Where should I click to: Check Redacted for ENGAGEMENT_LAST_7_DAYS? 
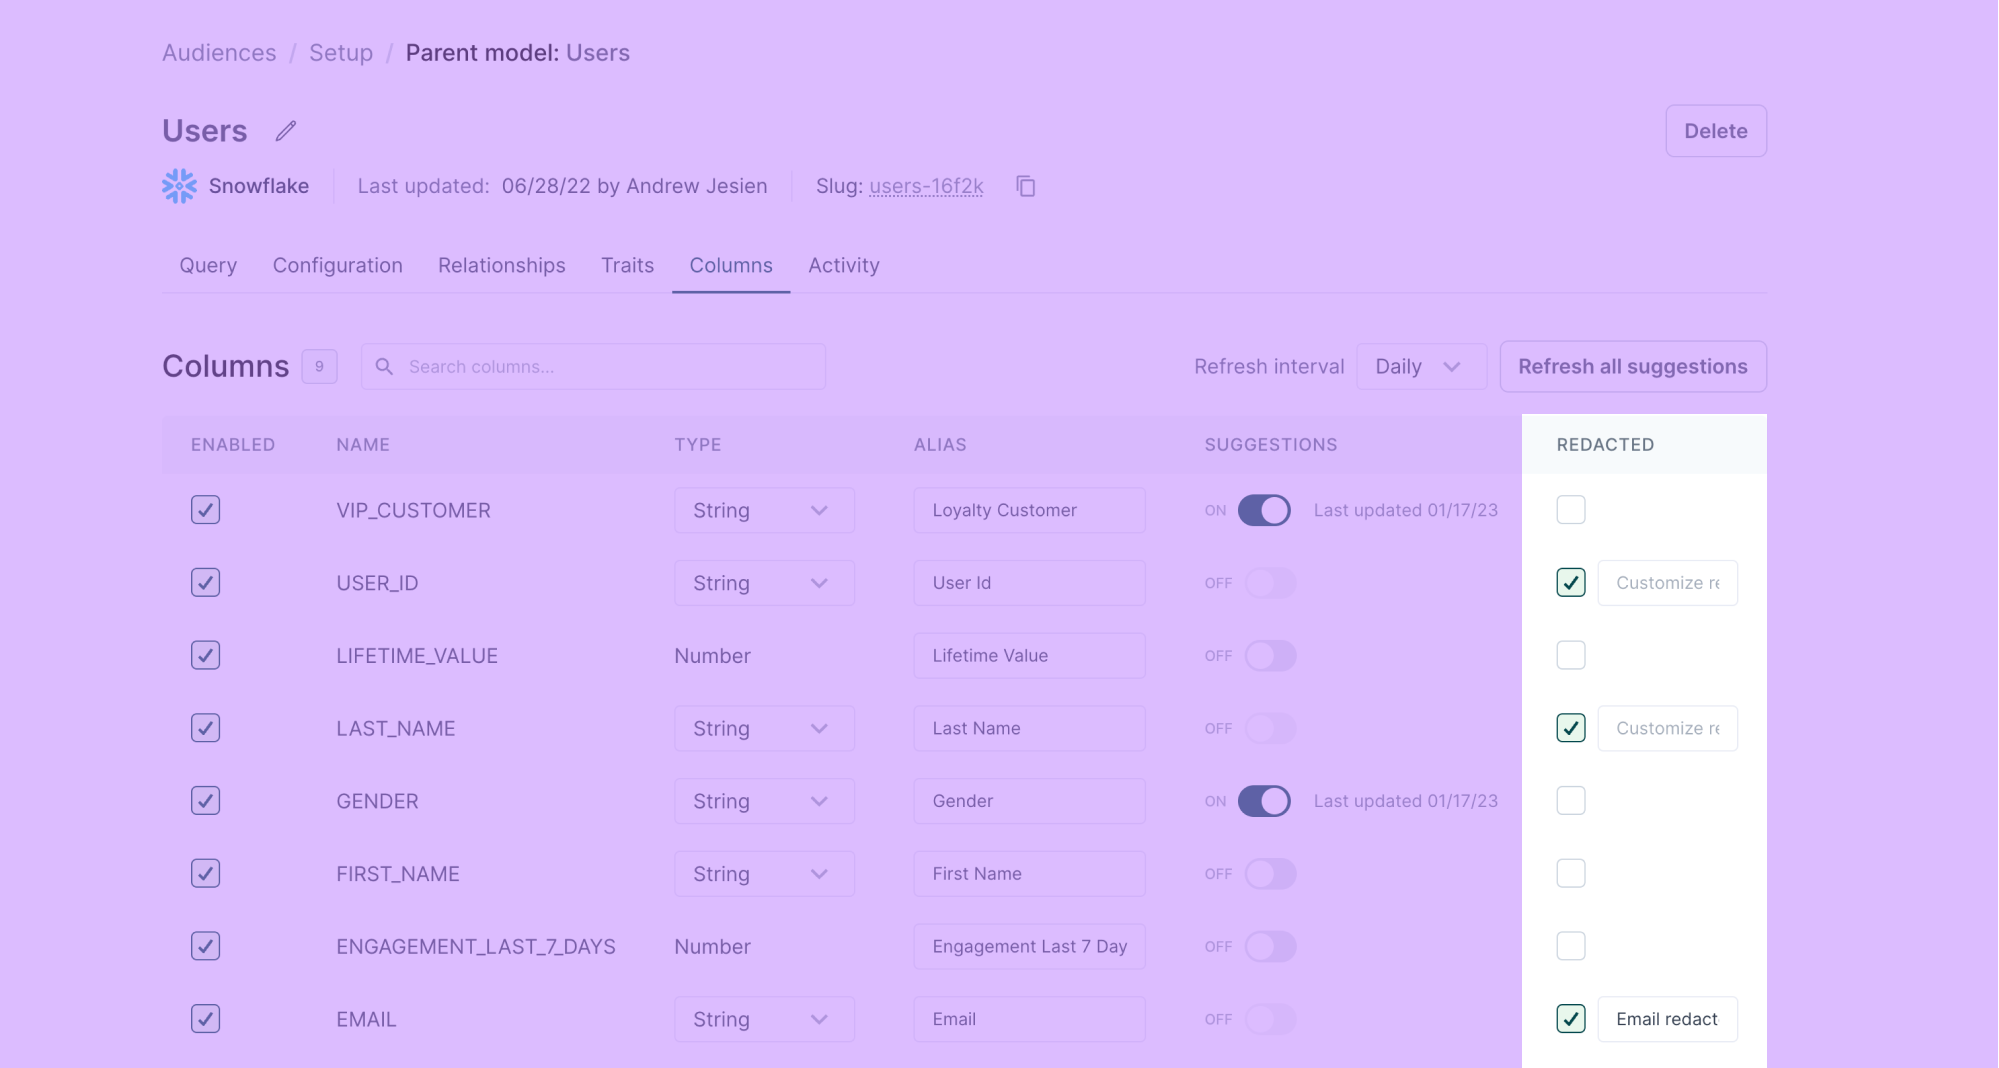pos(1571,946)
